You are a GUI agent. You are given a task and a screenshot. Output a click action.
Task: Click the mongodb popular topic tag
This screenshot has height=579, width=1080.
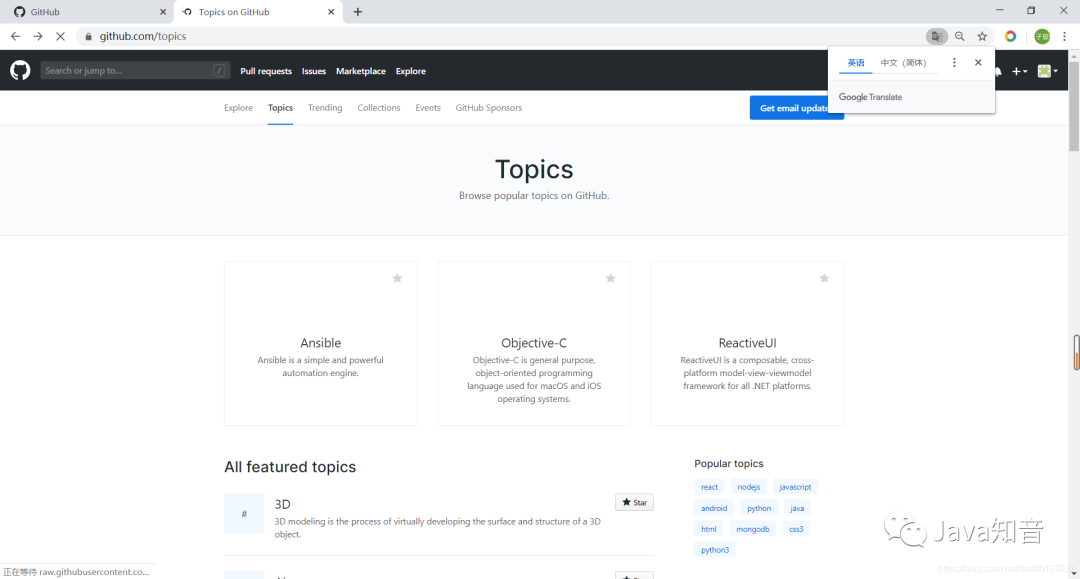[753, 529]
